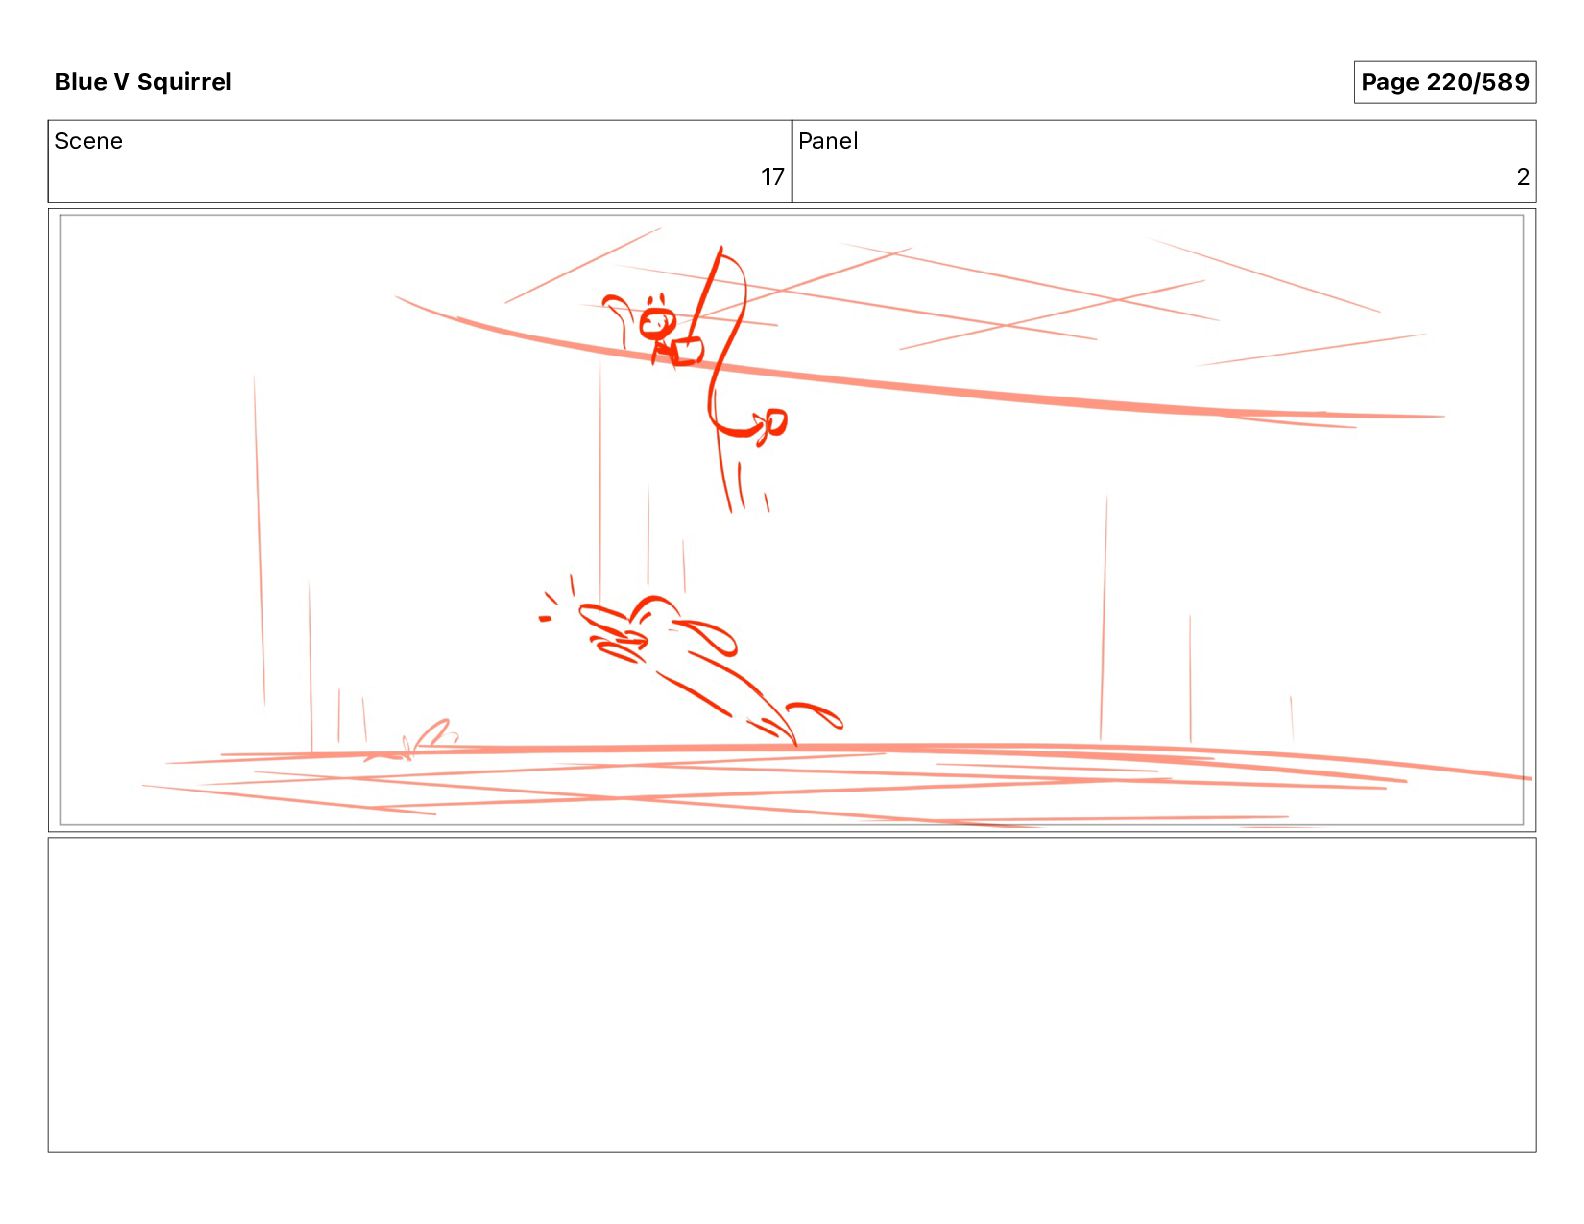Image resolution: width=1584 pixels, height=1224 pixels.
Task: Click the scene number '17'
Action: 772,177
